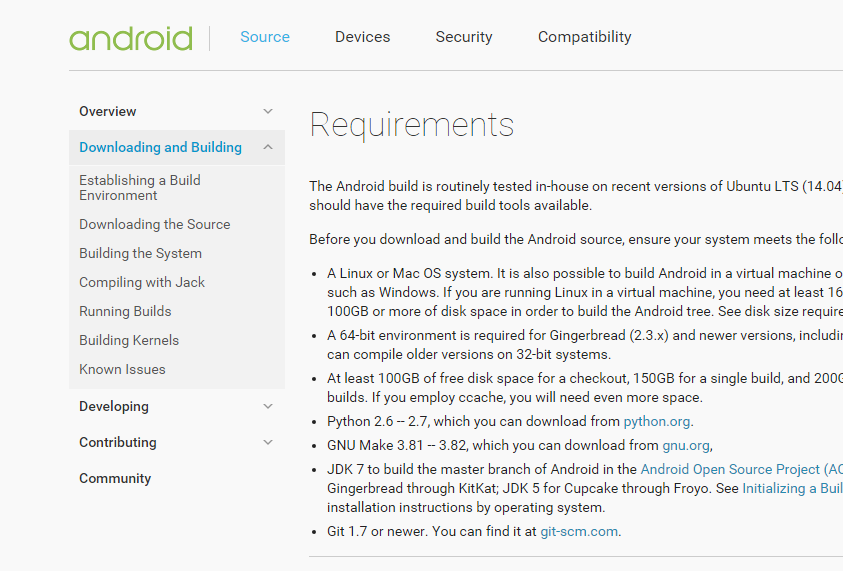Viewport: 843px width, 571px height.
Task: Click the 'A Linux or Mac OS system' bullet
Action: click(584, 292)
